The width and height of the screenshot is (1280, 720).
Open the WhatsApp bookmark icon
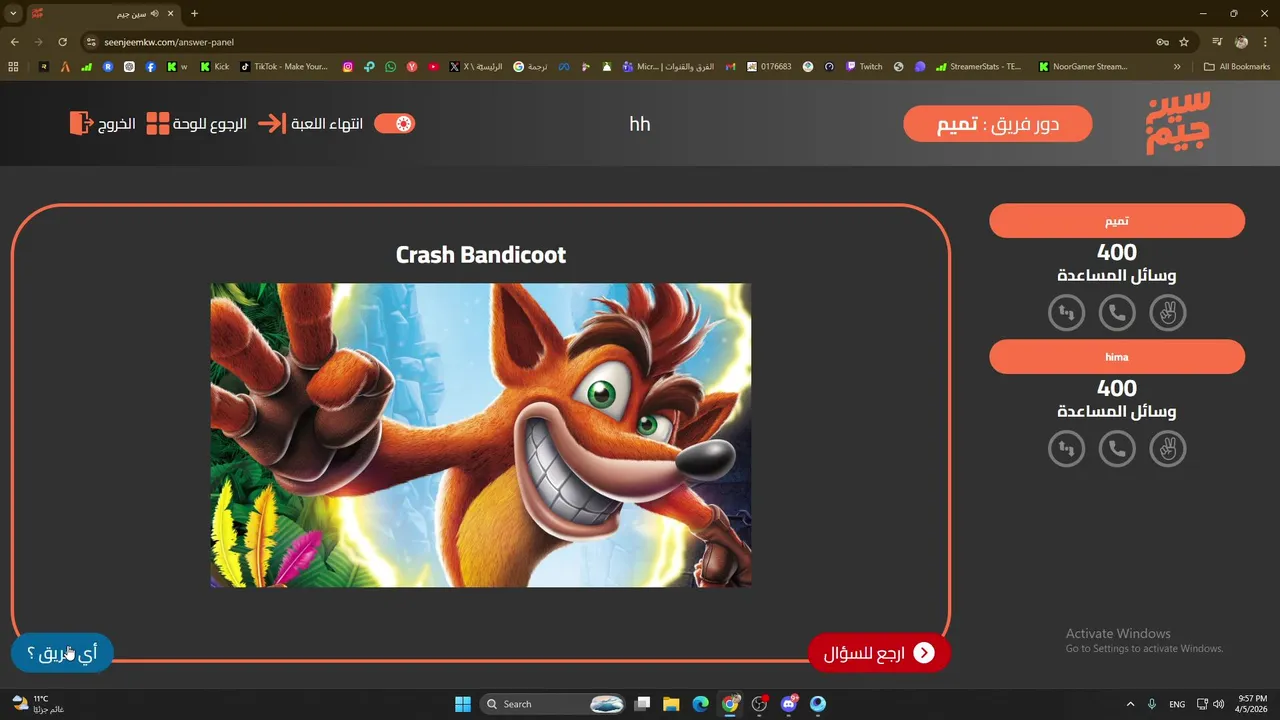coord(390,67)
